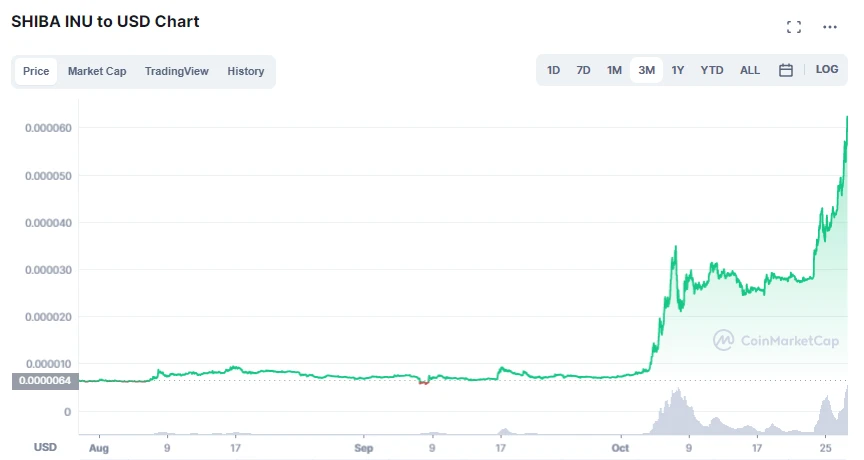864x460 pixels.
Task: Select the 3M time range
Action: [647, 70]
